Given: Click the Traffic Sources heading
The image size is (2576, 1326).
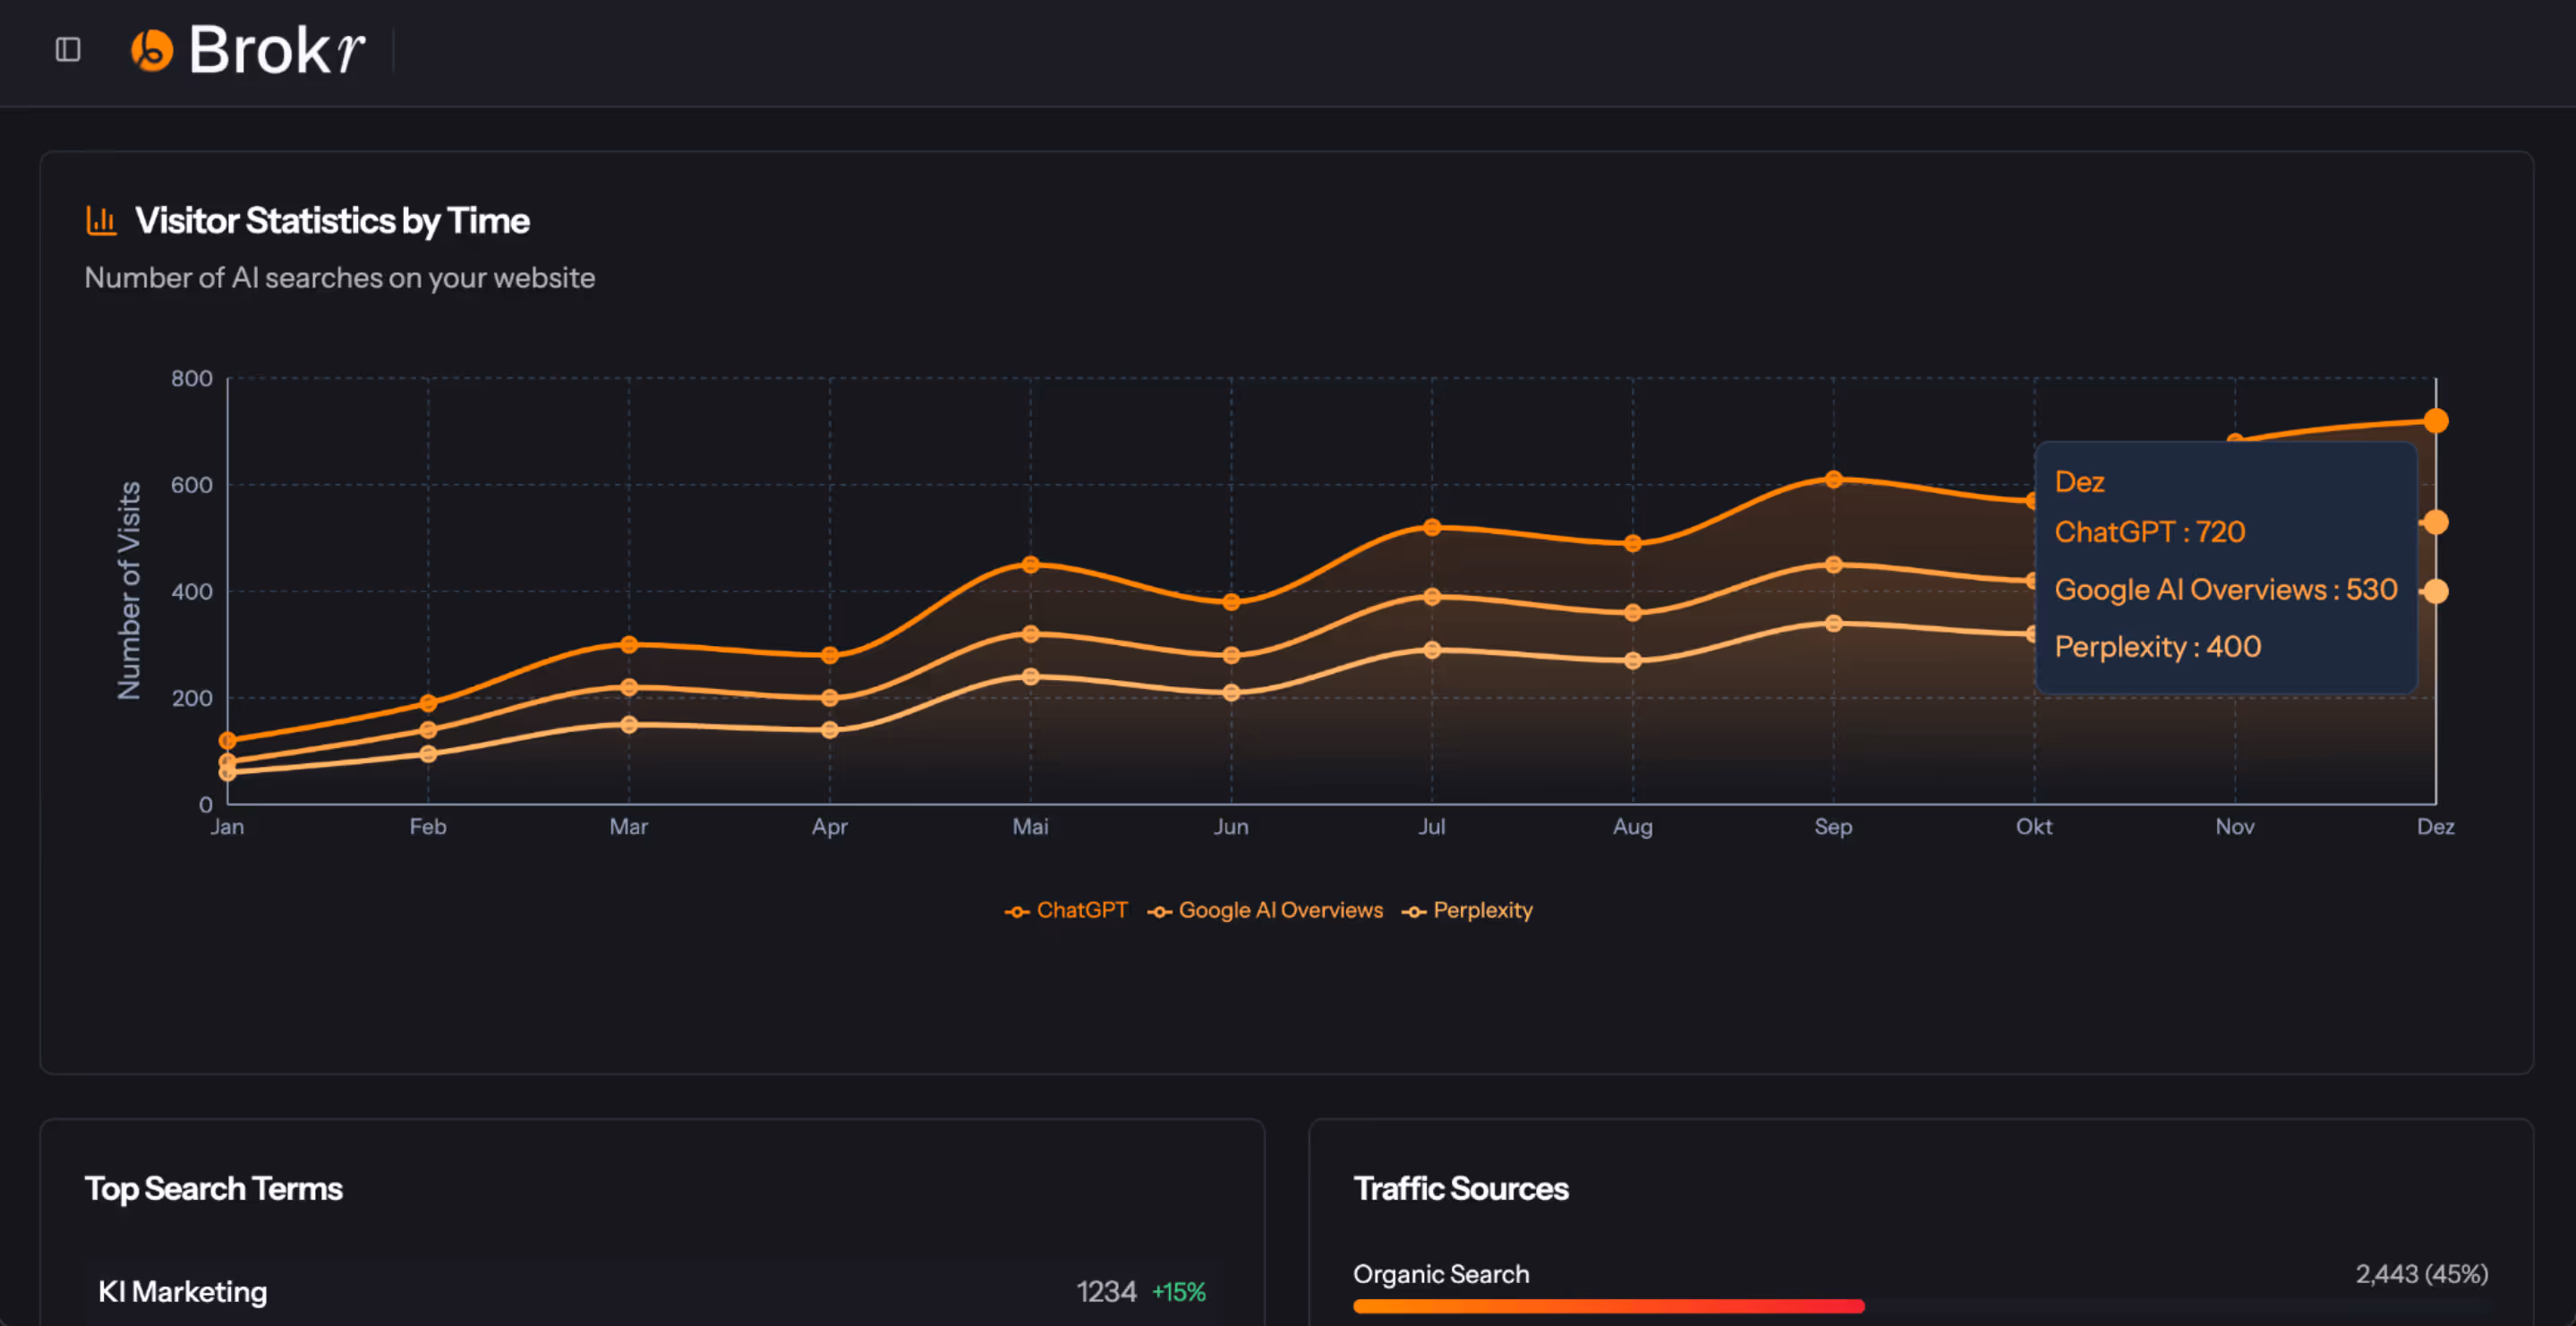Looking at the screenshot, I should pyautogui.click(x=1461, y=1189).
